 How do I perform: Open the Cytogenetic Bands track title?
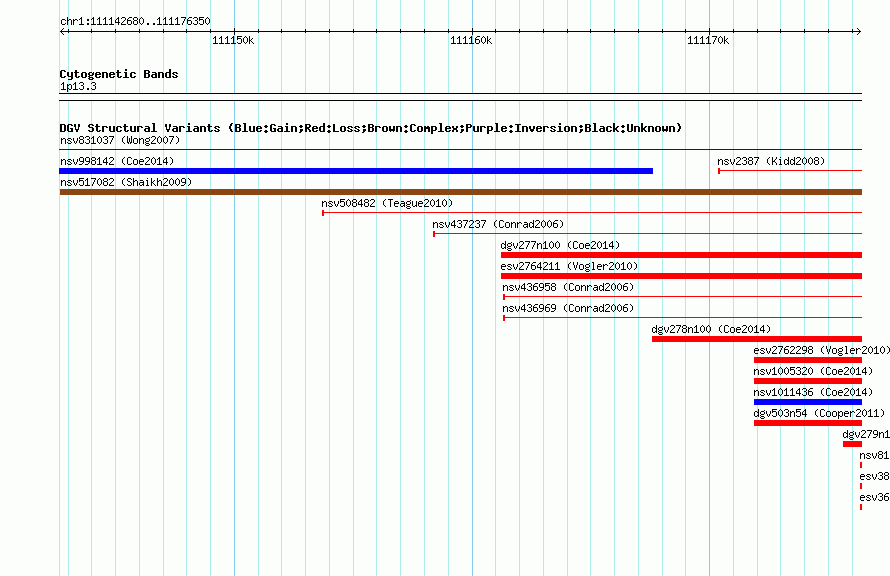coord(119,74)
